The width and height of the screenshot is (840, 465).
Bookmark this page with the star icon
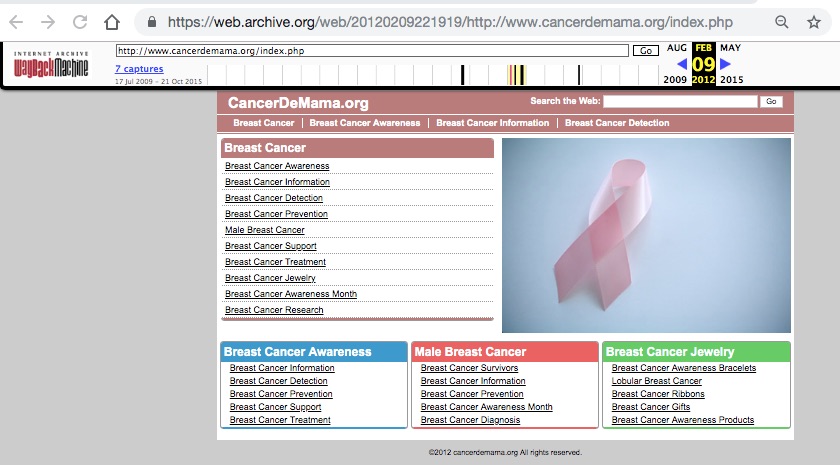click(x=814, y=21)
